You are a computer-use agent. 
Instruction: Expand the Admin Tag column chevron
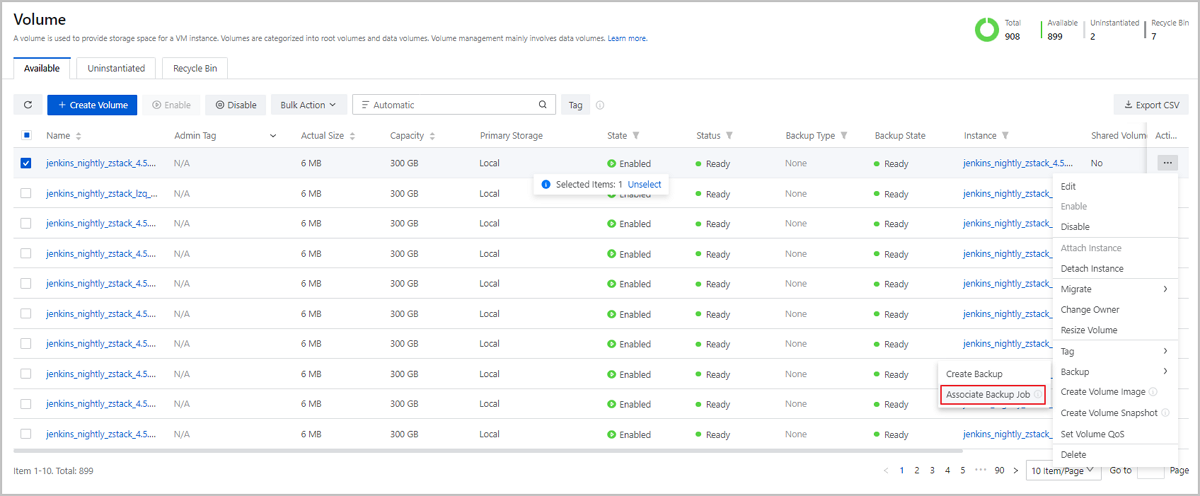point(273,136)
